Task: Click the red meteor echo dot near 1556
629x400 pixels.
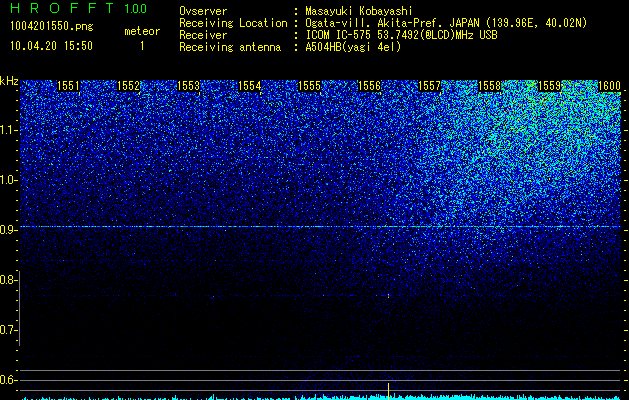Action: (388, 296)
